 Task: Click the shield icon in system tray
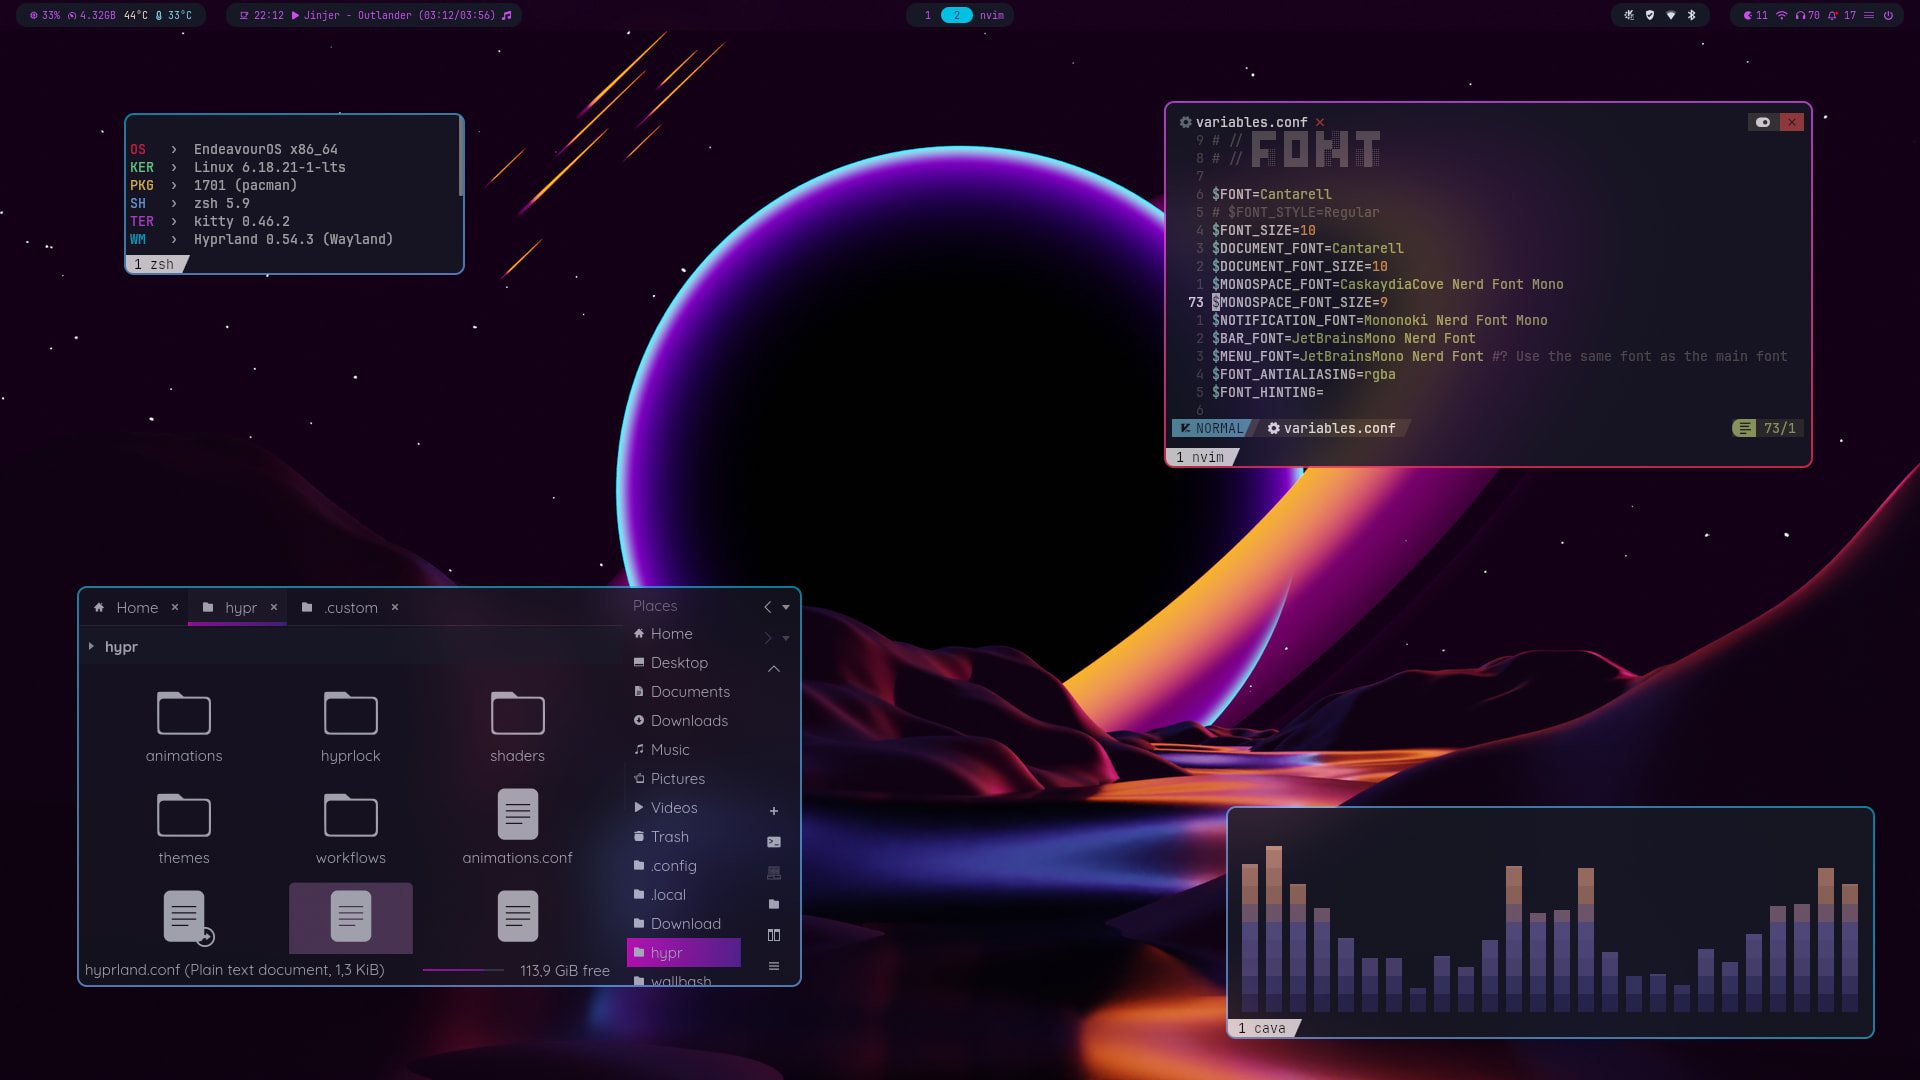pyautogui.click(x=1650, y=15)
